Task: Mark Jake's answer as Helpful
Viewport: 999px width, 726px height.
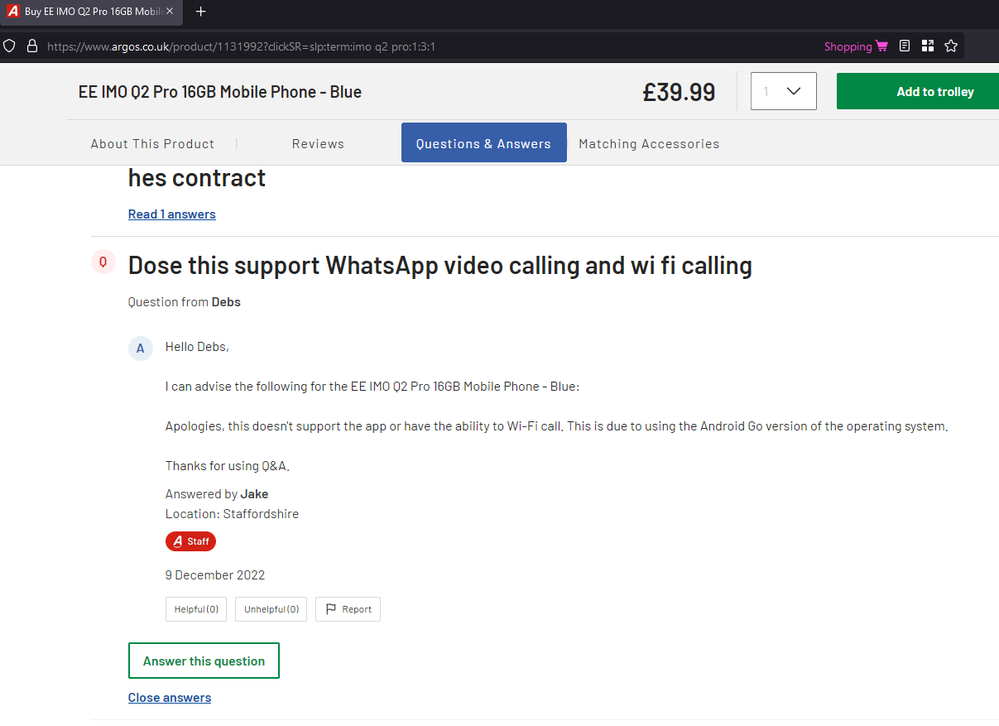Action: click(x=196, y=609)
